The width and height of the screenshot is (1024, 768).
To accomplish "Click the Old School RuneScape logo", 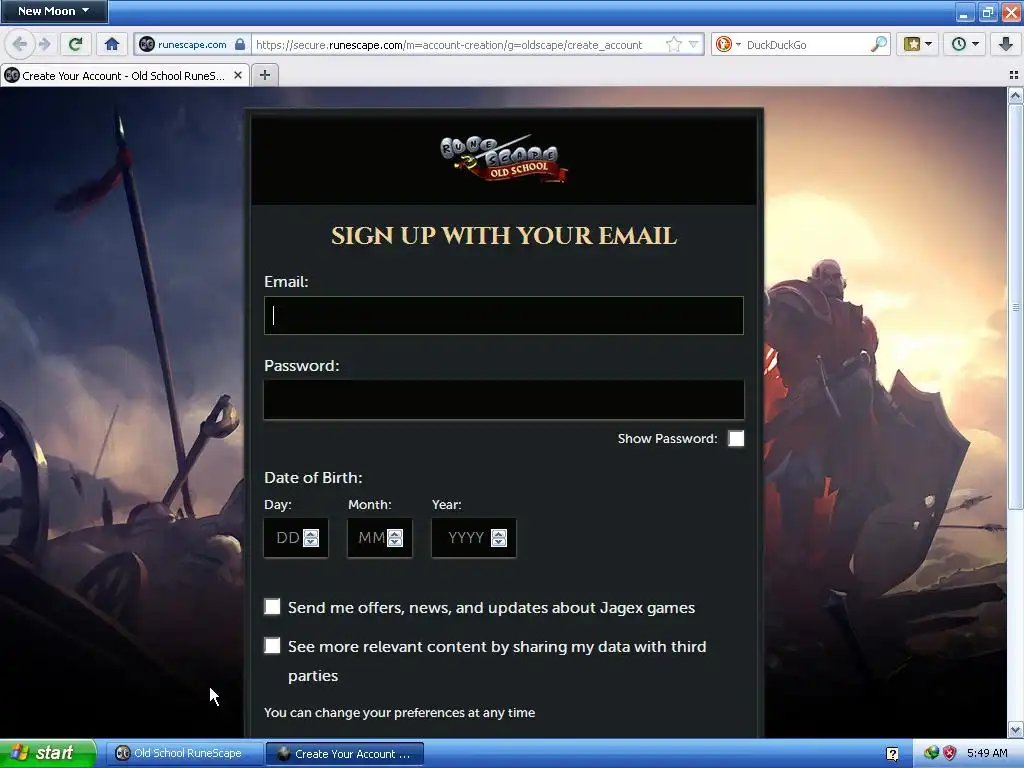I will coord(504,159).
